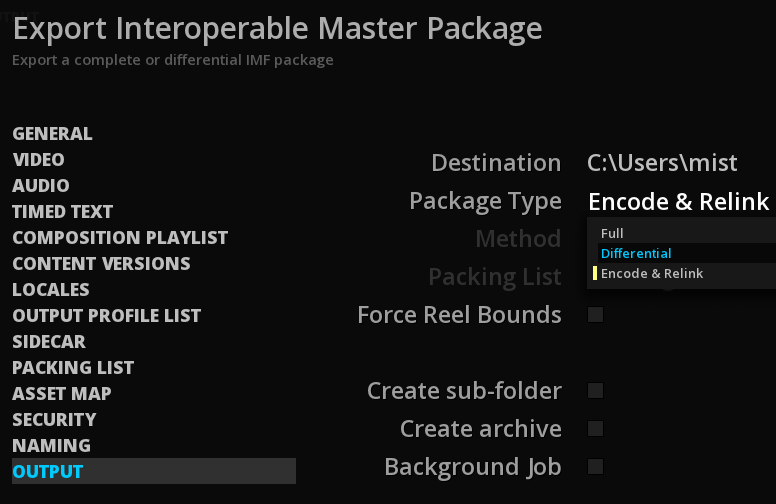Viewport: 776px width, 504px height.
Task: Go to the AUDIO section
Action: tap(41, 186)
